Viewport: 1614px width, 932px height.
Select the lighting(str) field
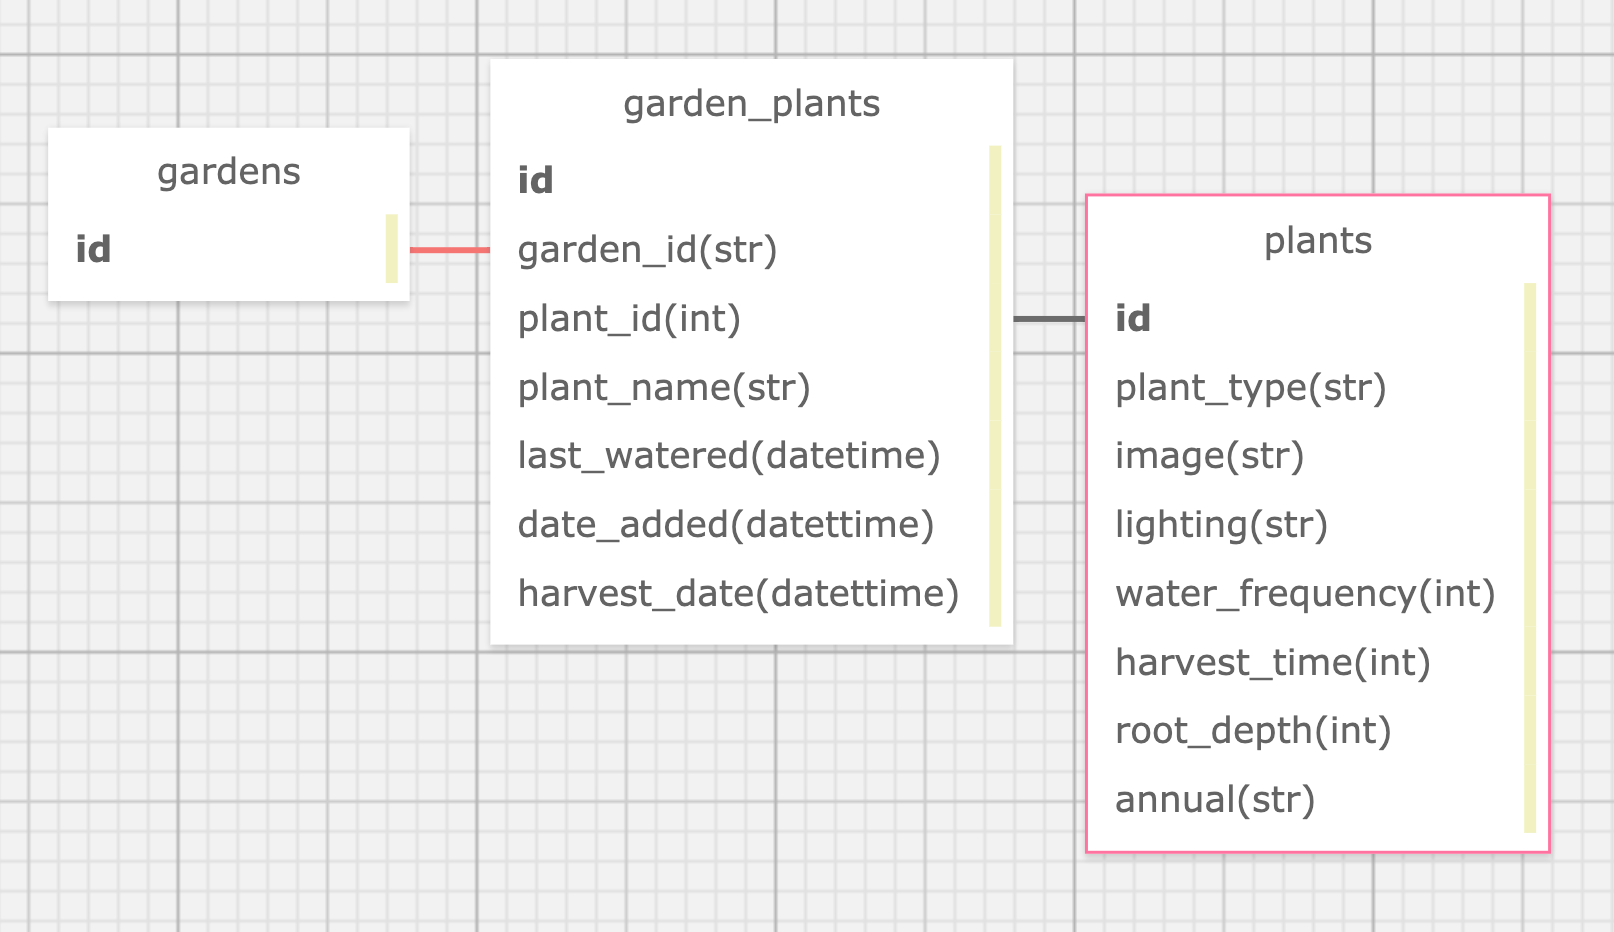click(x=1222, y=524)
